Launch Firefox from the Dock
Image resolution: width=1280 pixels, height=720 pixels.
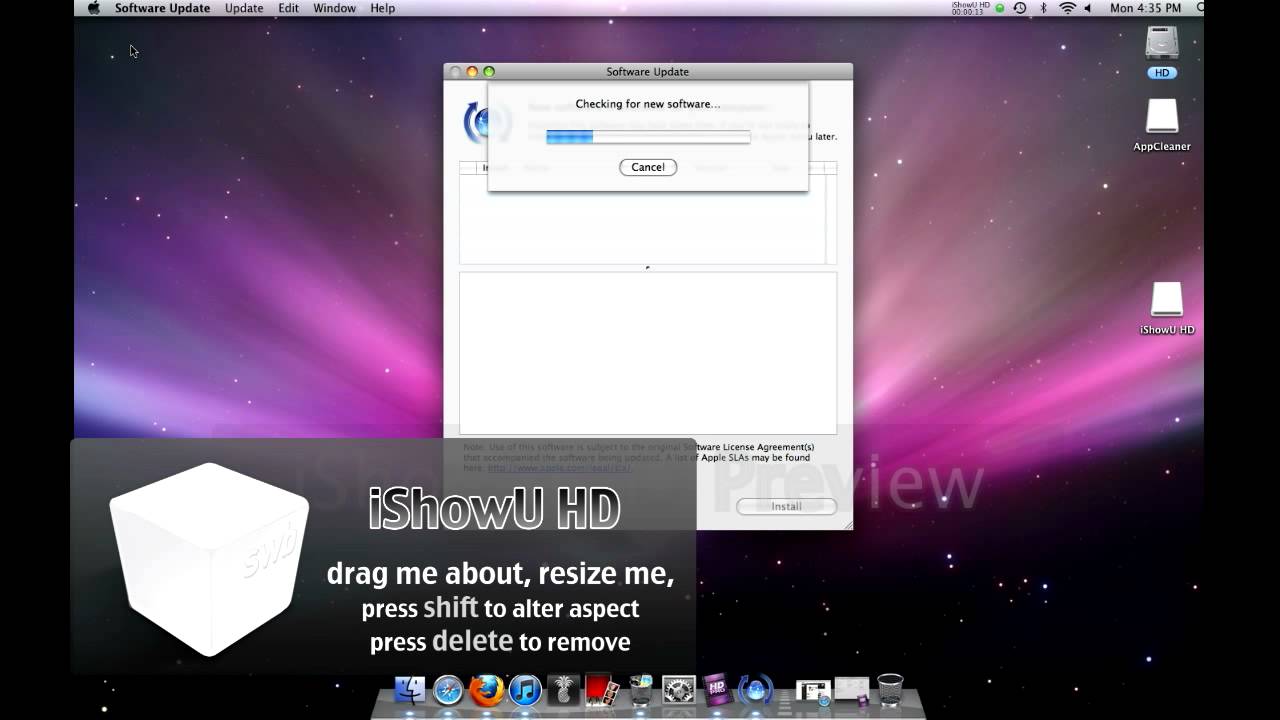coord(487,690)
